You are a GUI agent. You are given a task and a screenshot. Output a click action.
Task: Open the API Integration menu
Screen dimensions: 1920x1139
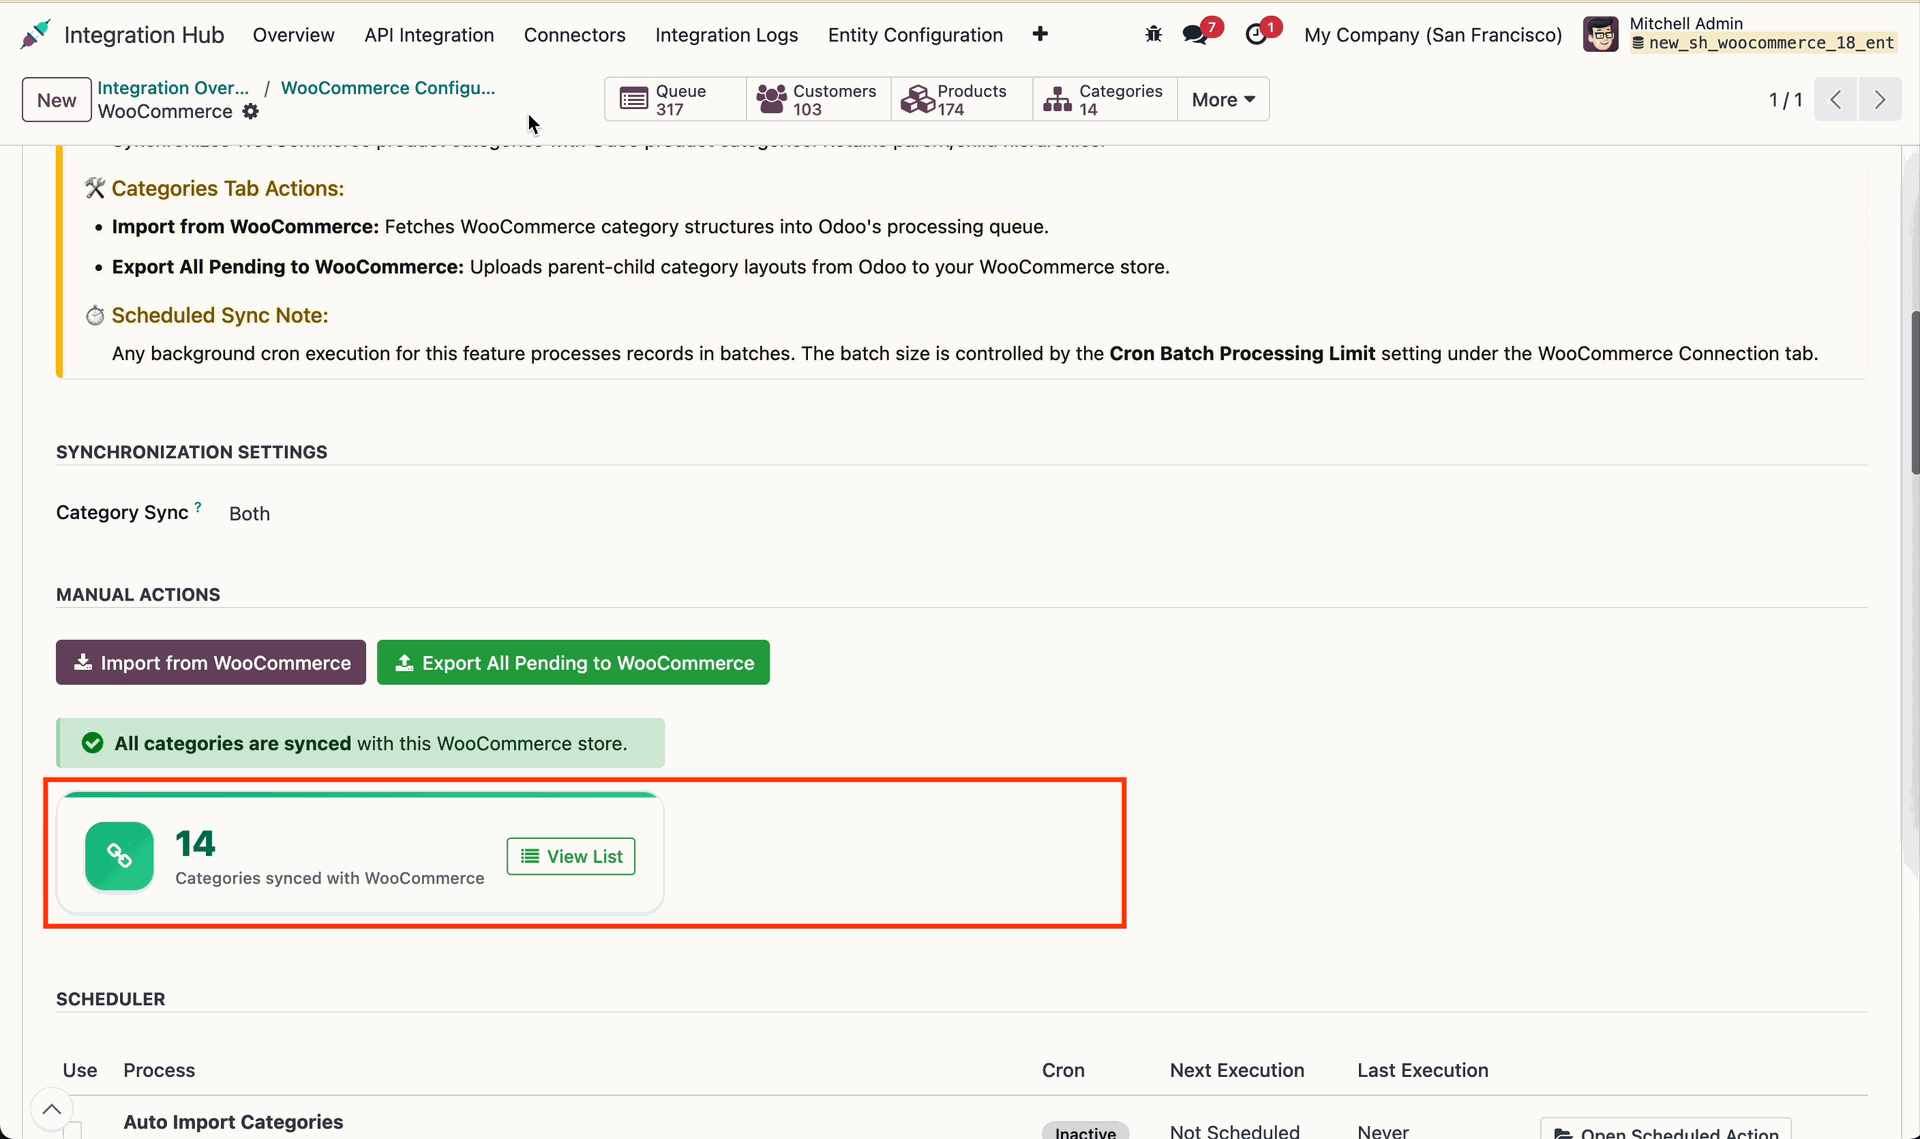point(429,35)
